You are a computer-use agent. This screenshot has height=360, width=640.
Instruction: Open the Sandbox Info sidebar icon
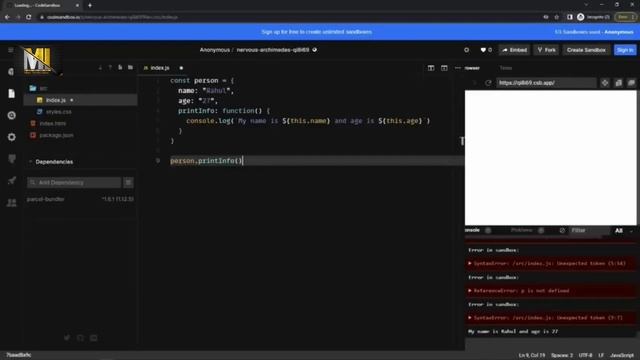(x=11, y=72)
